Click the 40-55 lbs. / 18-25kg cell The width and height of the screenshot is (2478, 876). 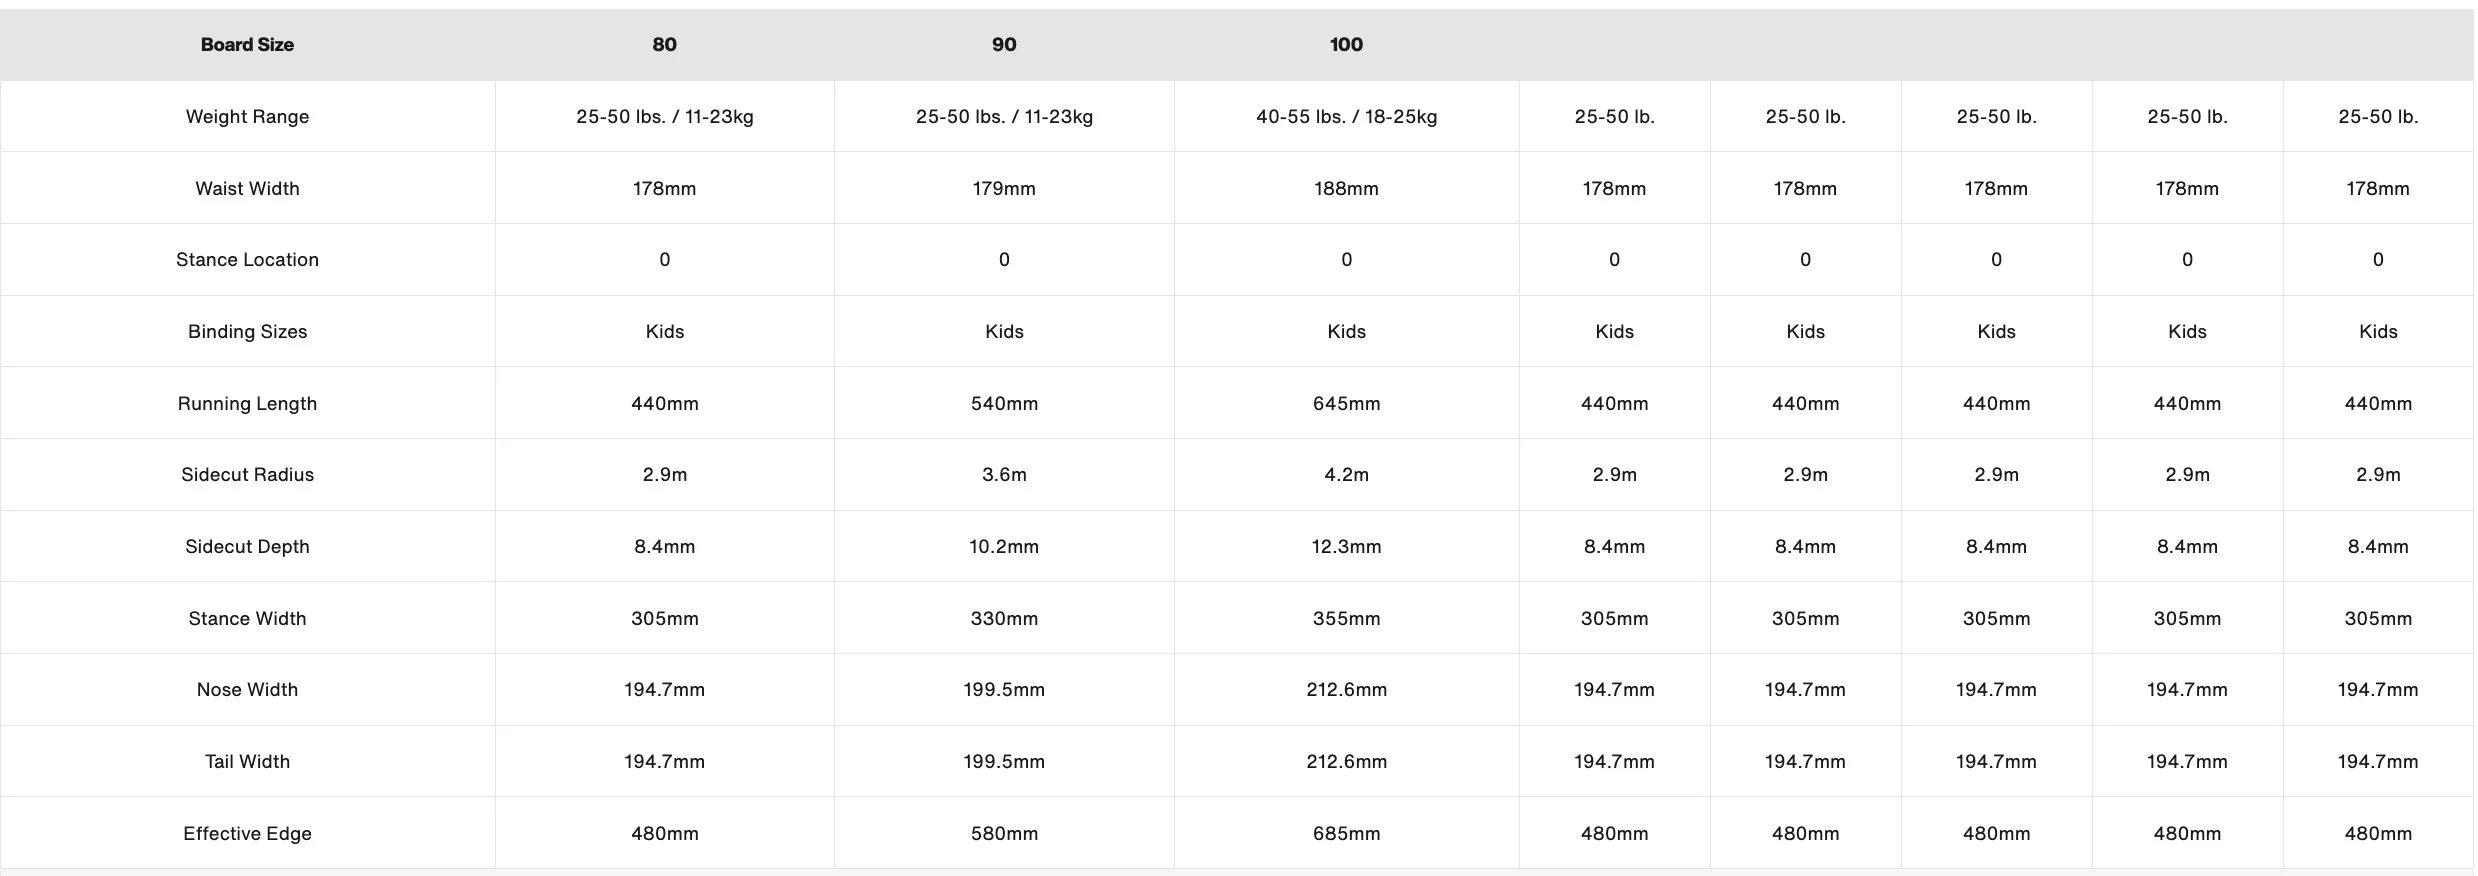tap(1346, 117)
